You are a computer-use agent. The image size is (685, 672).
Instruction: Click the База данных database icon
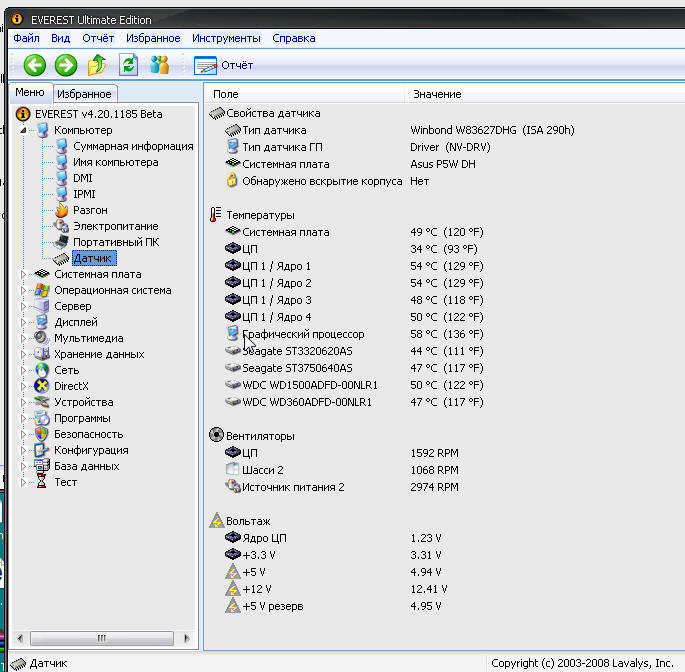(42, 466)
